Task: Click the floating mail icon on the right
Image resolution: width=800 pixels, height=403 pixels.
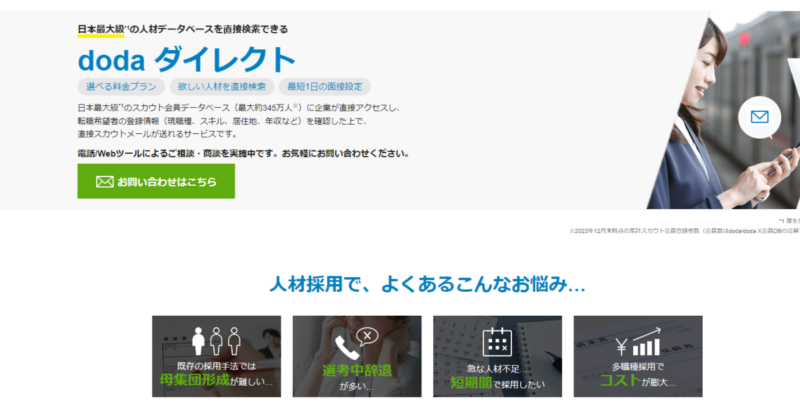Action: tap(759, 118)
